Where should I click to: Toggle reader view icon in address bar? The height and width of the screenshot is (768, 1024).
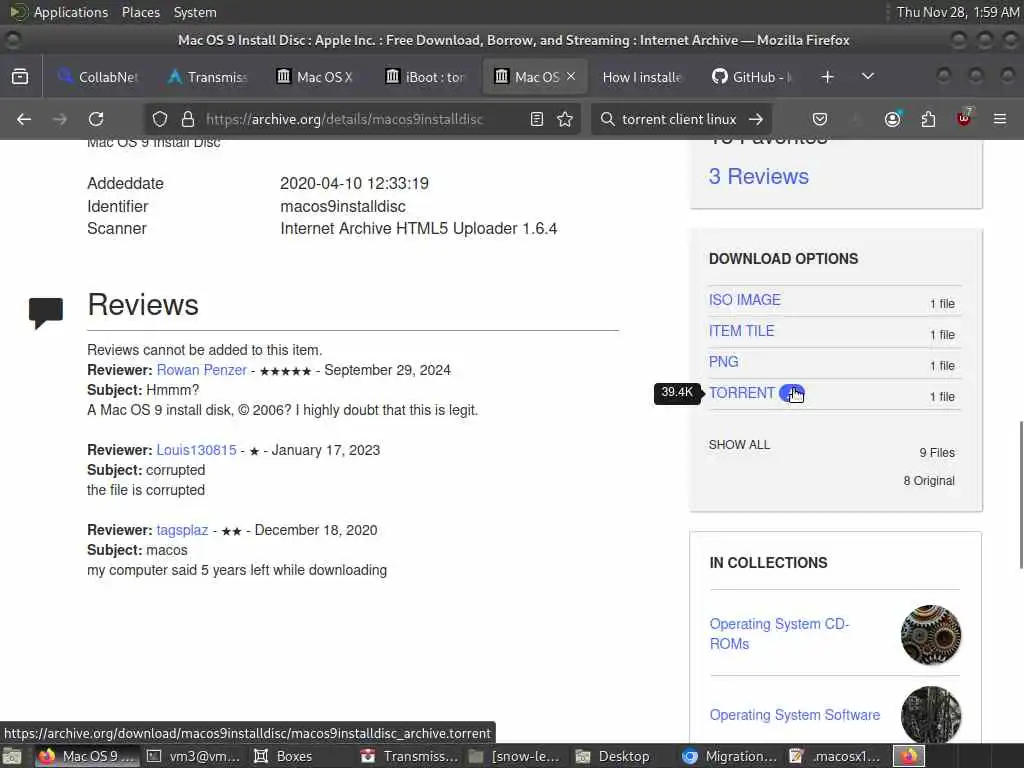coord(537,119)
